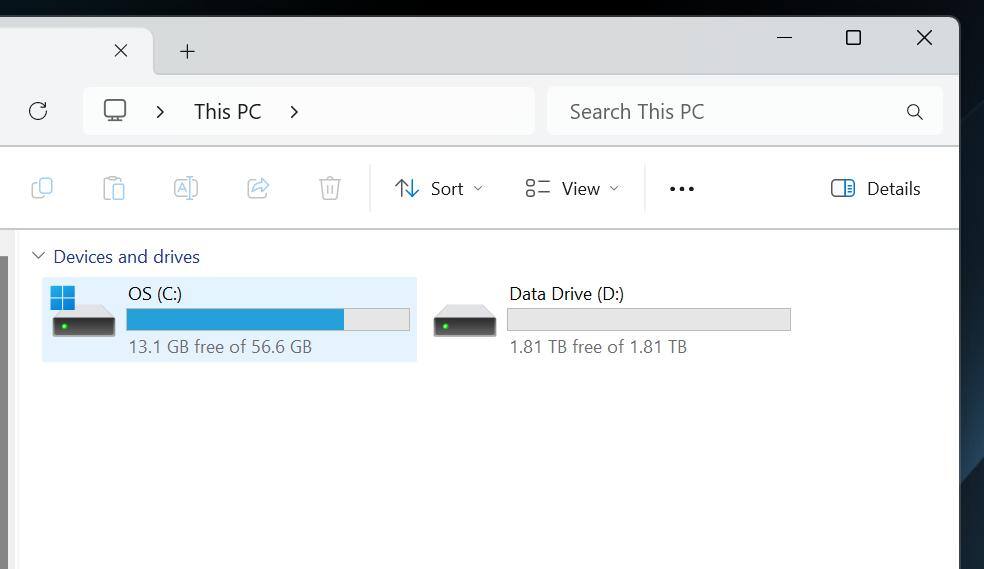Click the Copy icon in toolbar
984x569 pixels.
pyautogui.click(x=42, y=188)
